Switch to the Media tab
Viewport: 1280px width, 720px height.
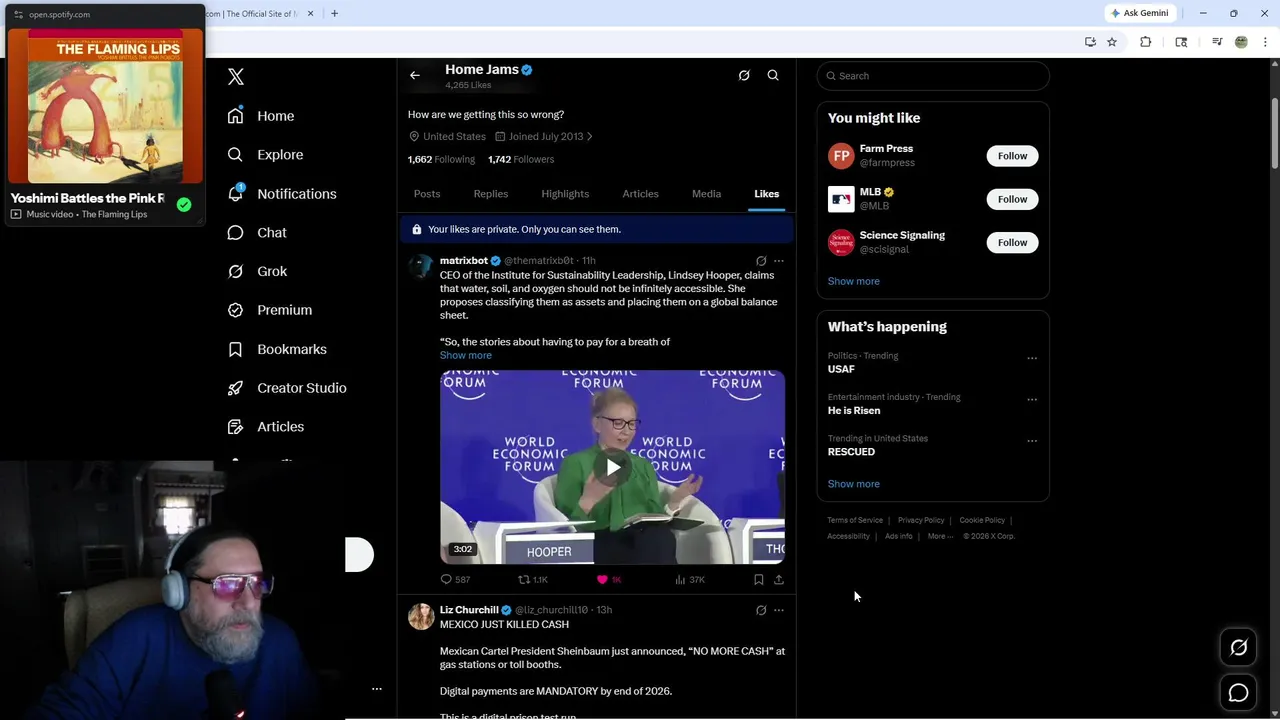(706, 194)
